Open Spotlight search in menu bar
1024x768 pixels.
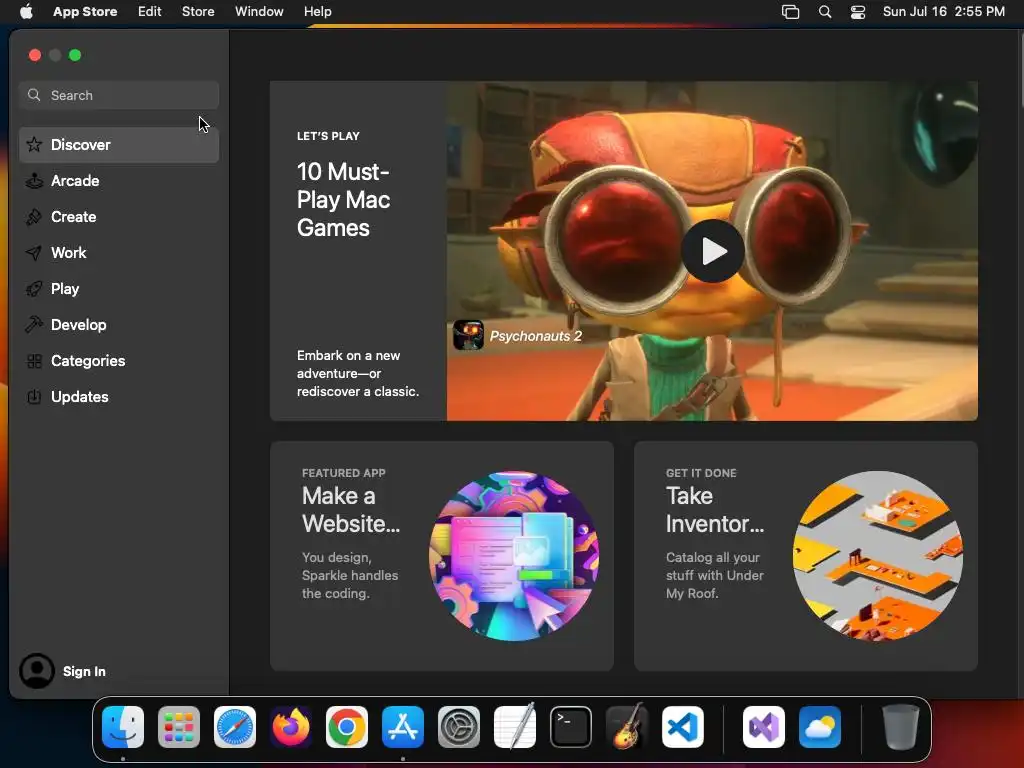[x=825, y=12]
